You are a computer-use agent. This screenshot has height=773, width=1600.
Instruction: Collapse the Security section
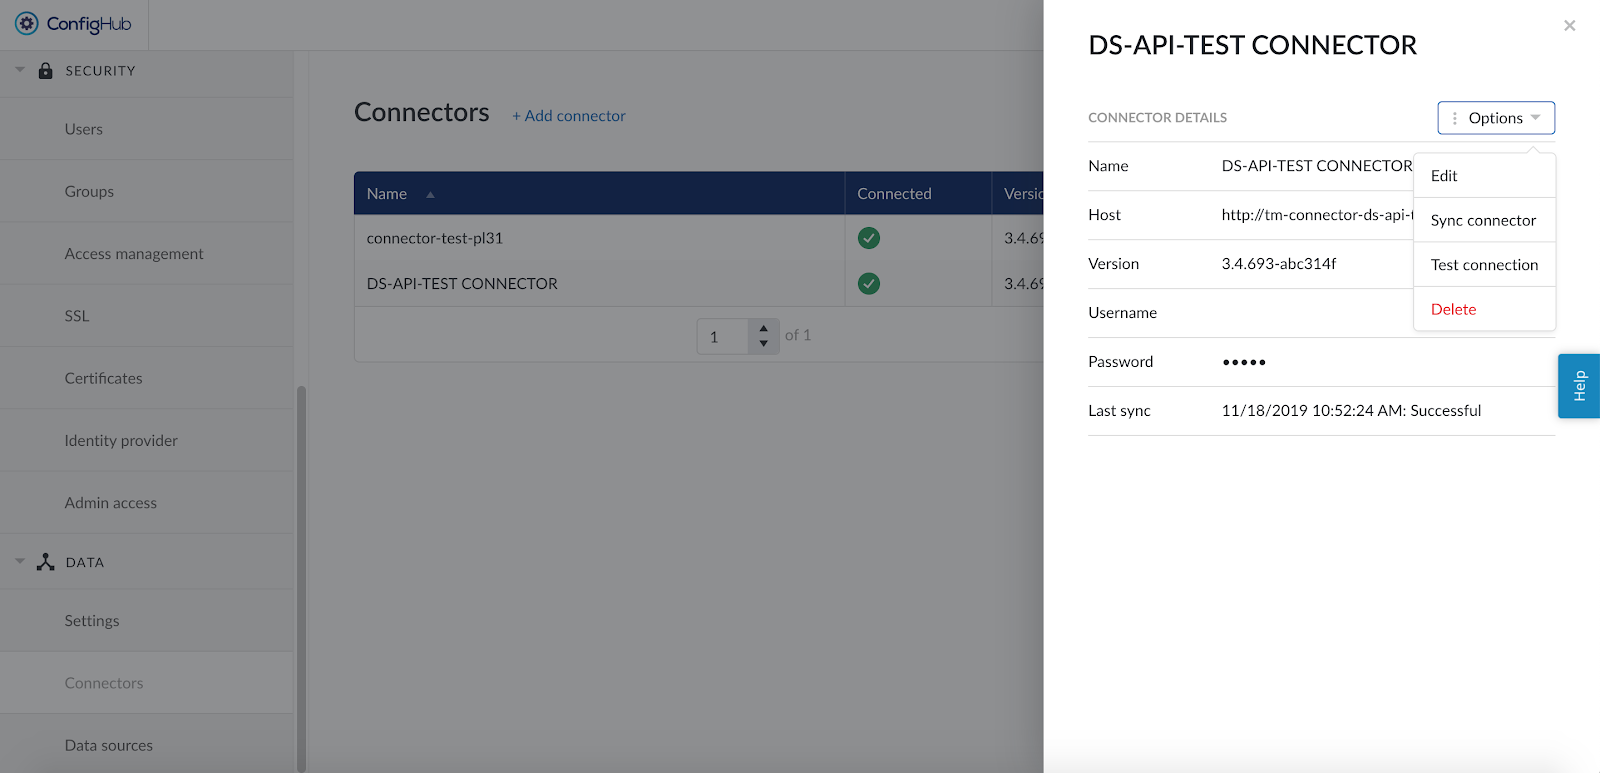click(20, 70)
